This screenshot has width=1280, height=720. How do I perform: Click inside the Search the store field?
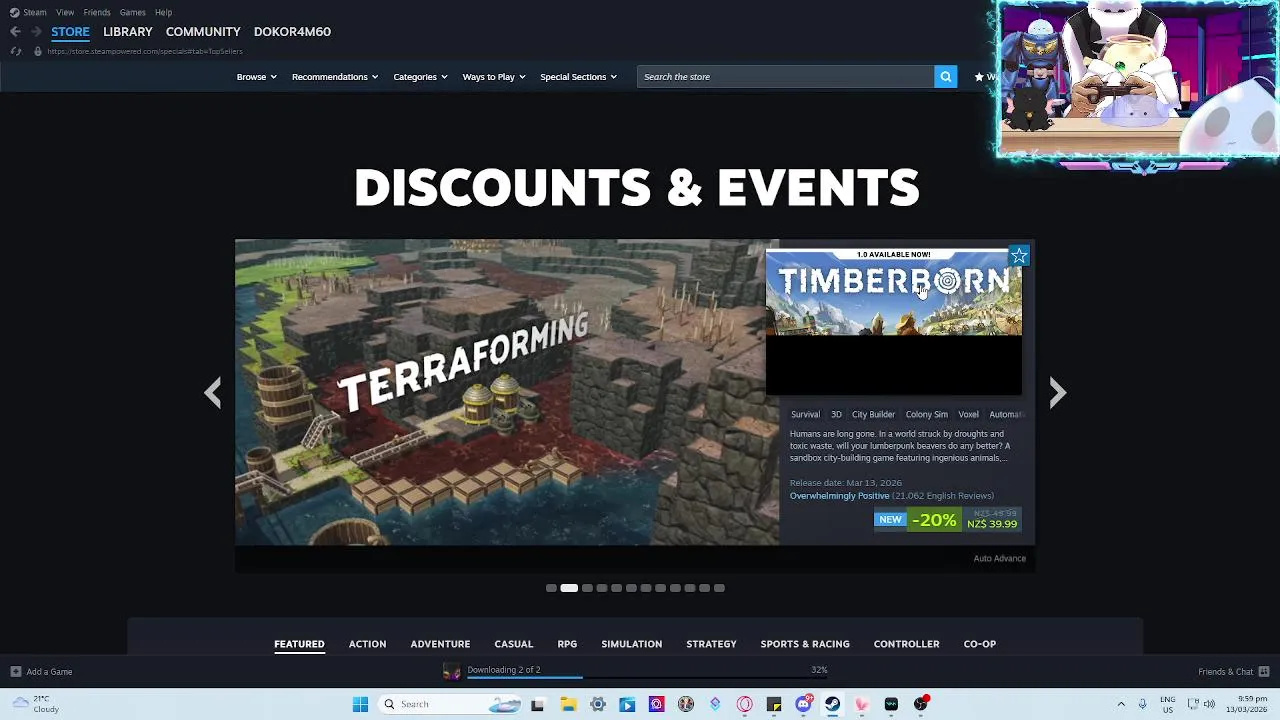coord(785,77)
